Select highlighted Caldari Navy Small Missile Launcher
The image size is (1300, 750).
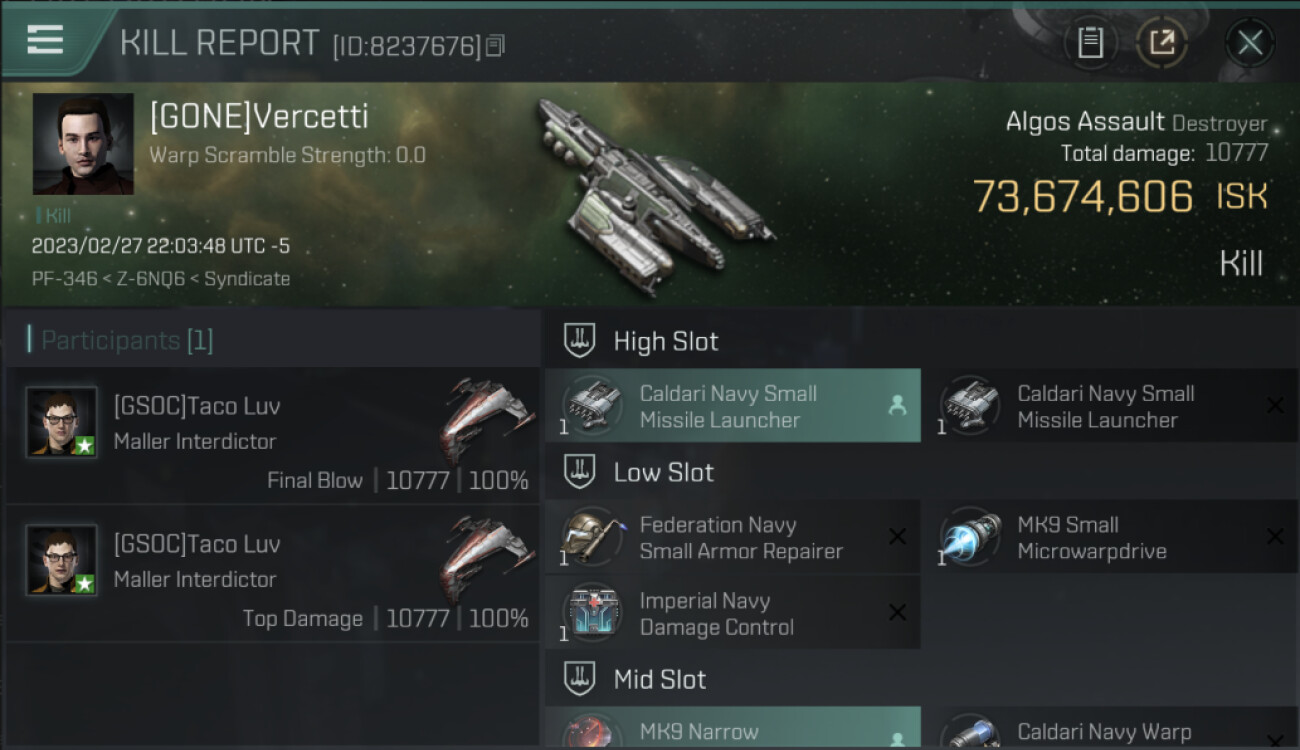(x=733, y=406)
